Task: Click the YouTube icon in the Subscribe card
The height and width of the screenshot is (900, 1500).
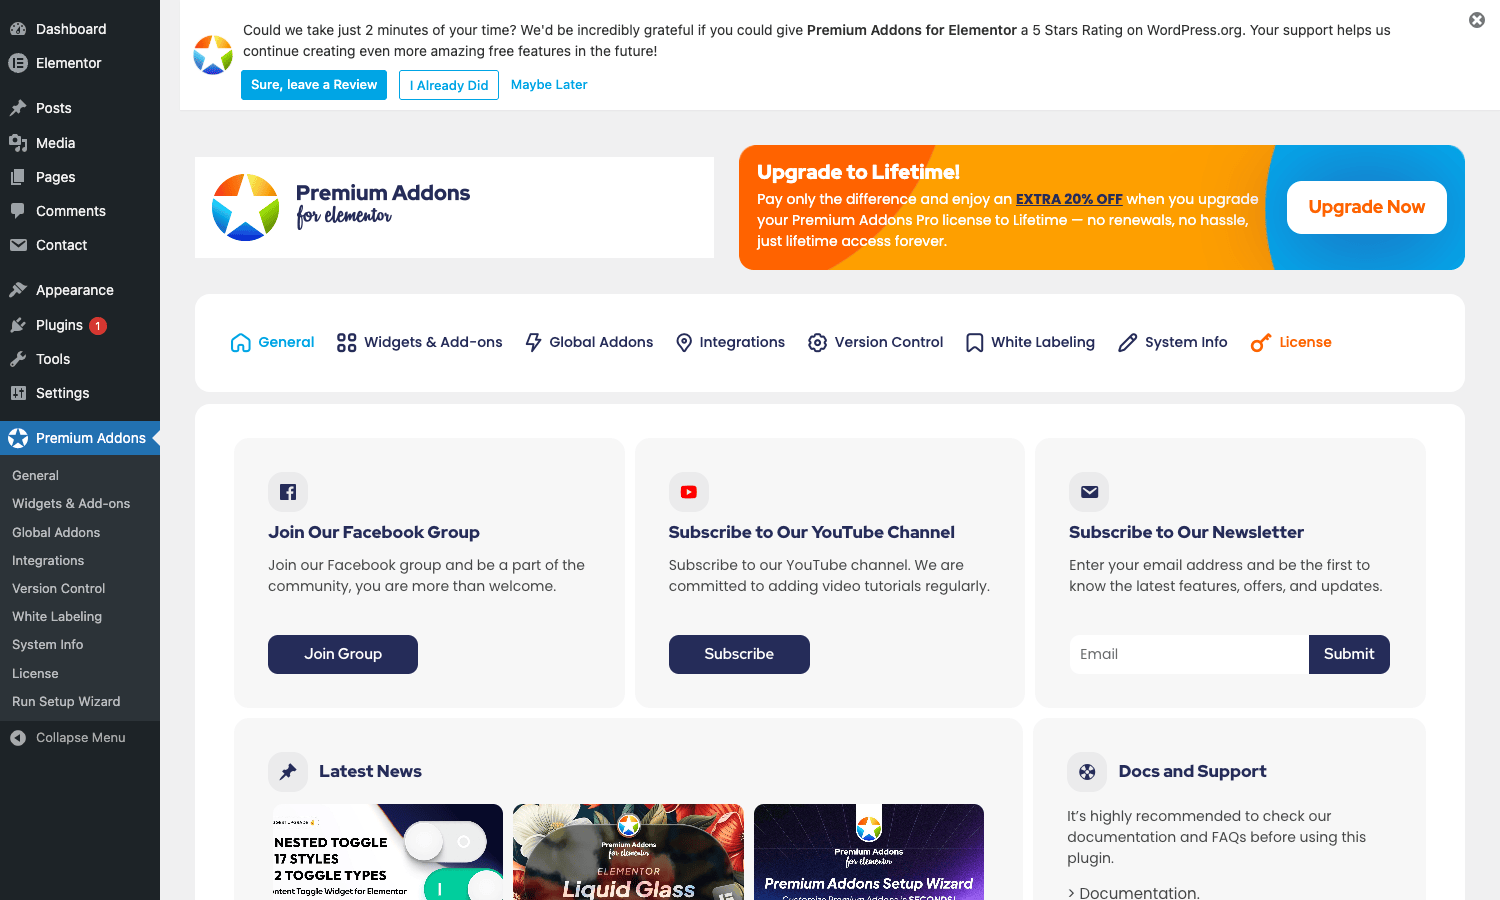Action: point(689,492)
